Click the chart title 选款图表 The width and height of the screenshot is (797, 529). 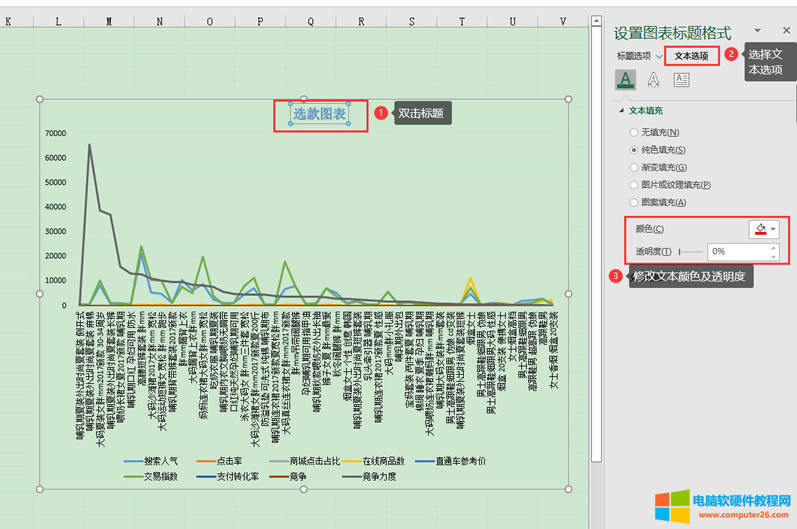319,114
